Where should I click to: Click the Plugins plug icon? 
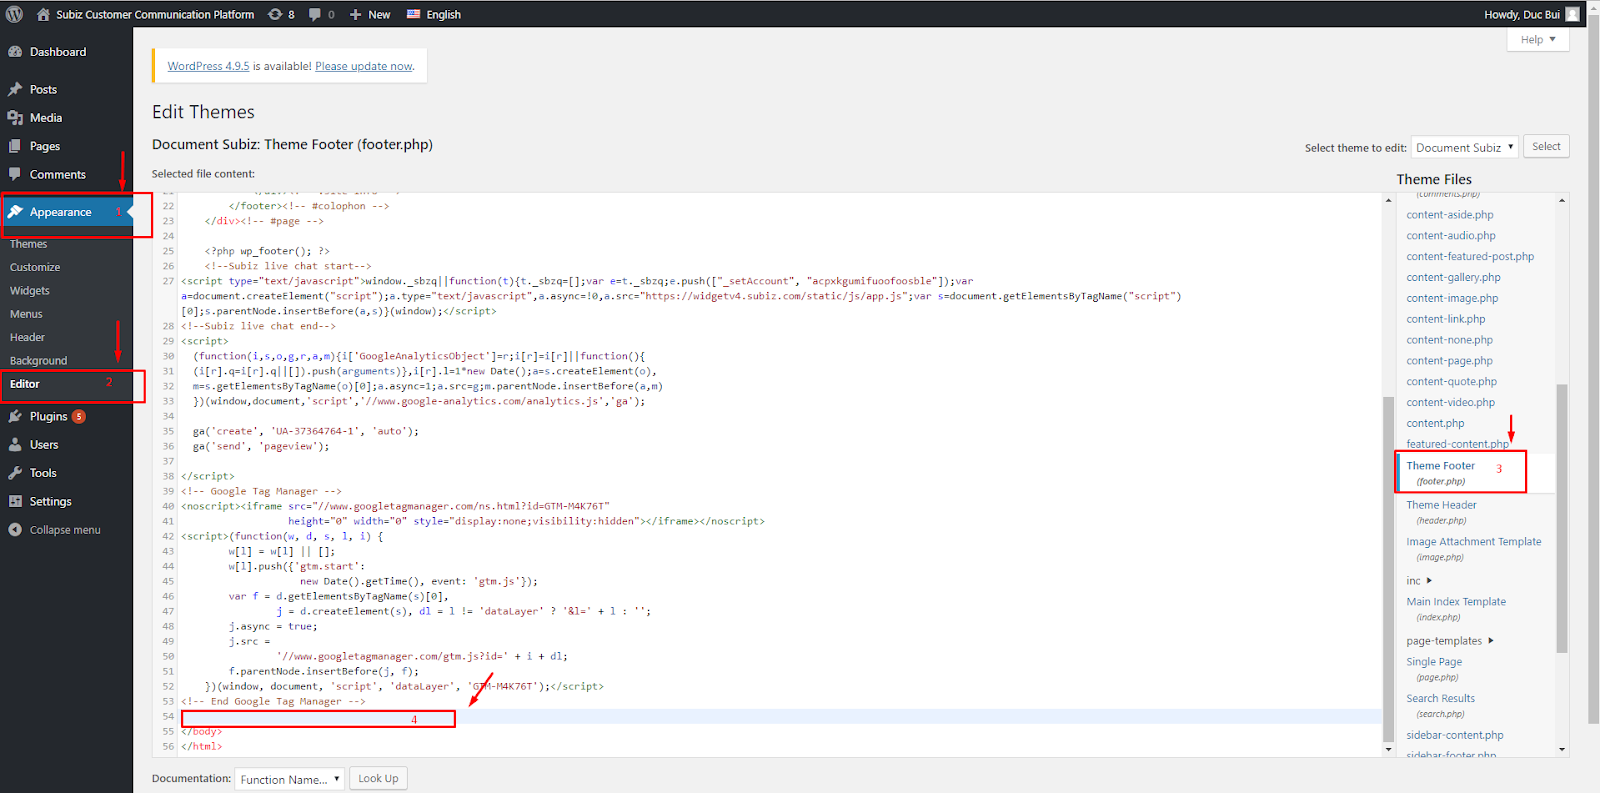(15, 416)
